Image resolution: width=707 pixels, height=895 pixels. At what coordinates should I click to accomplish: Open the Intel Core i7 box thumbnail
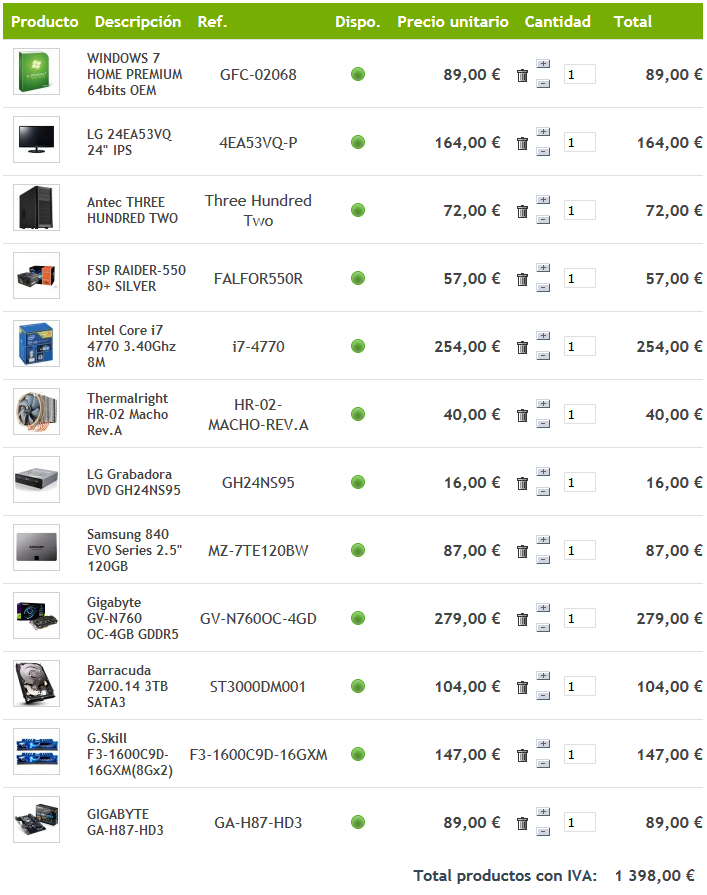37,343
